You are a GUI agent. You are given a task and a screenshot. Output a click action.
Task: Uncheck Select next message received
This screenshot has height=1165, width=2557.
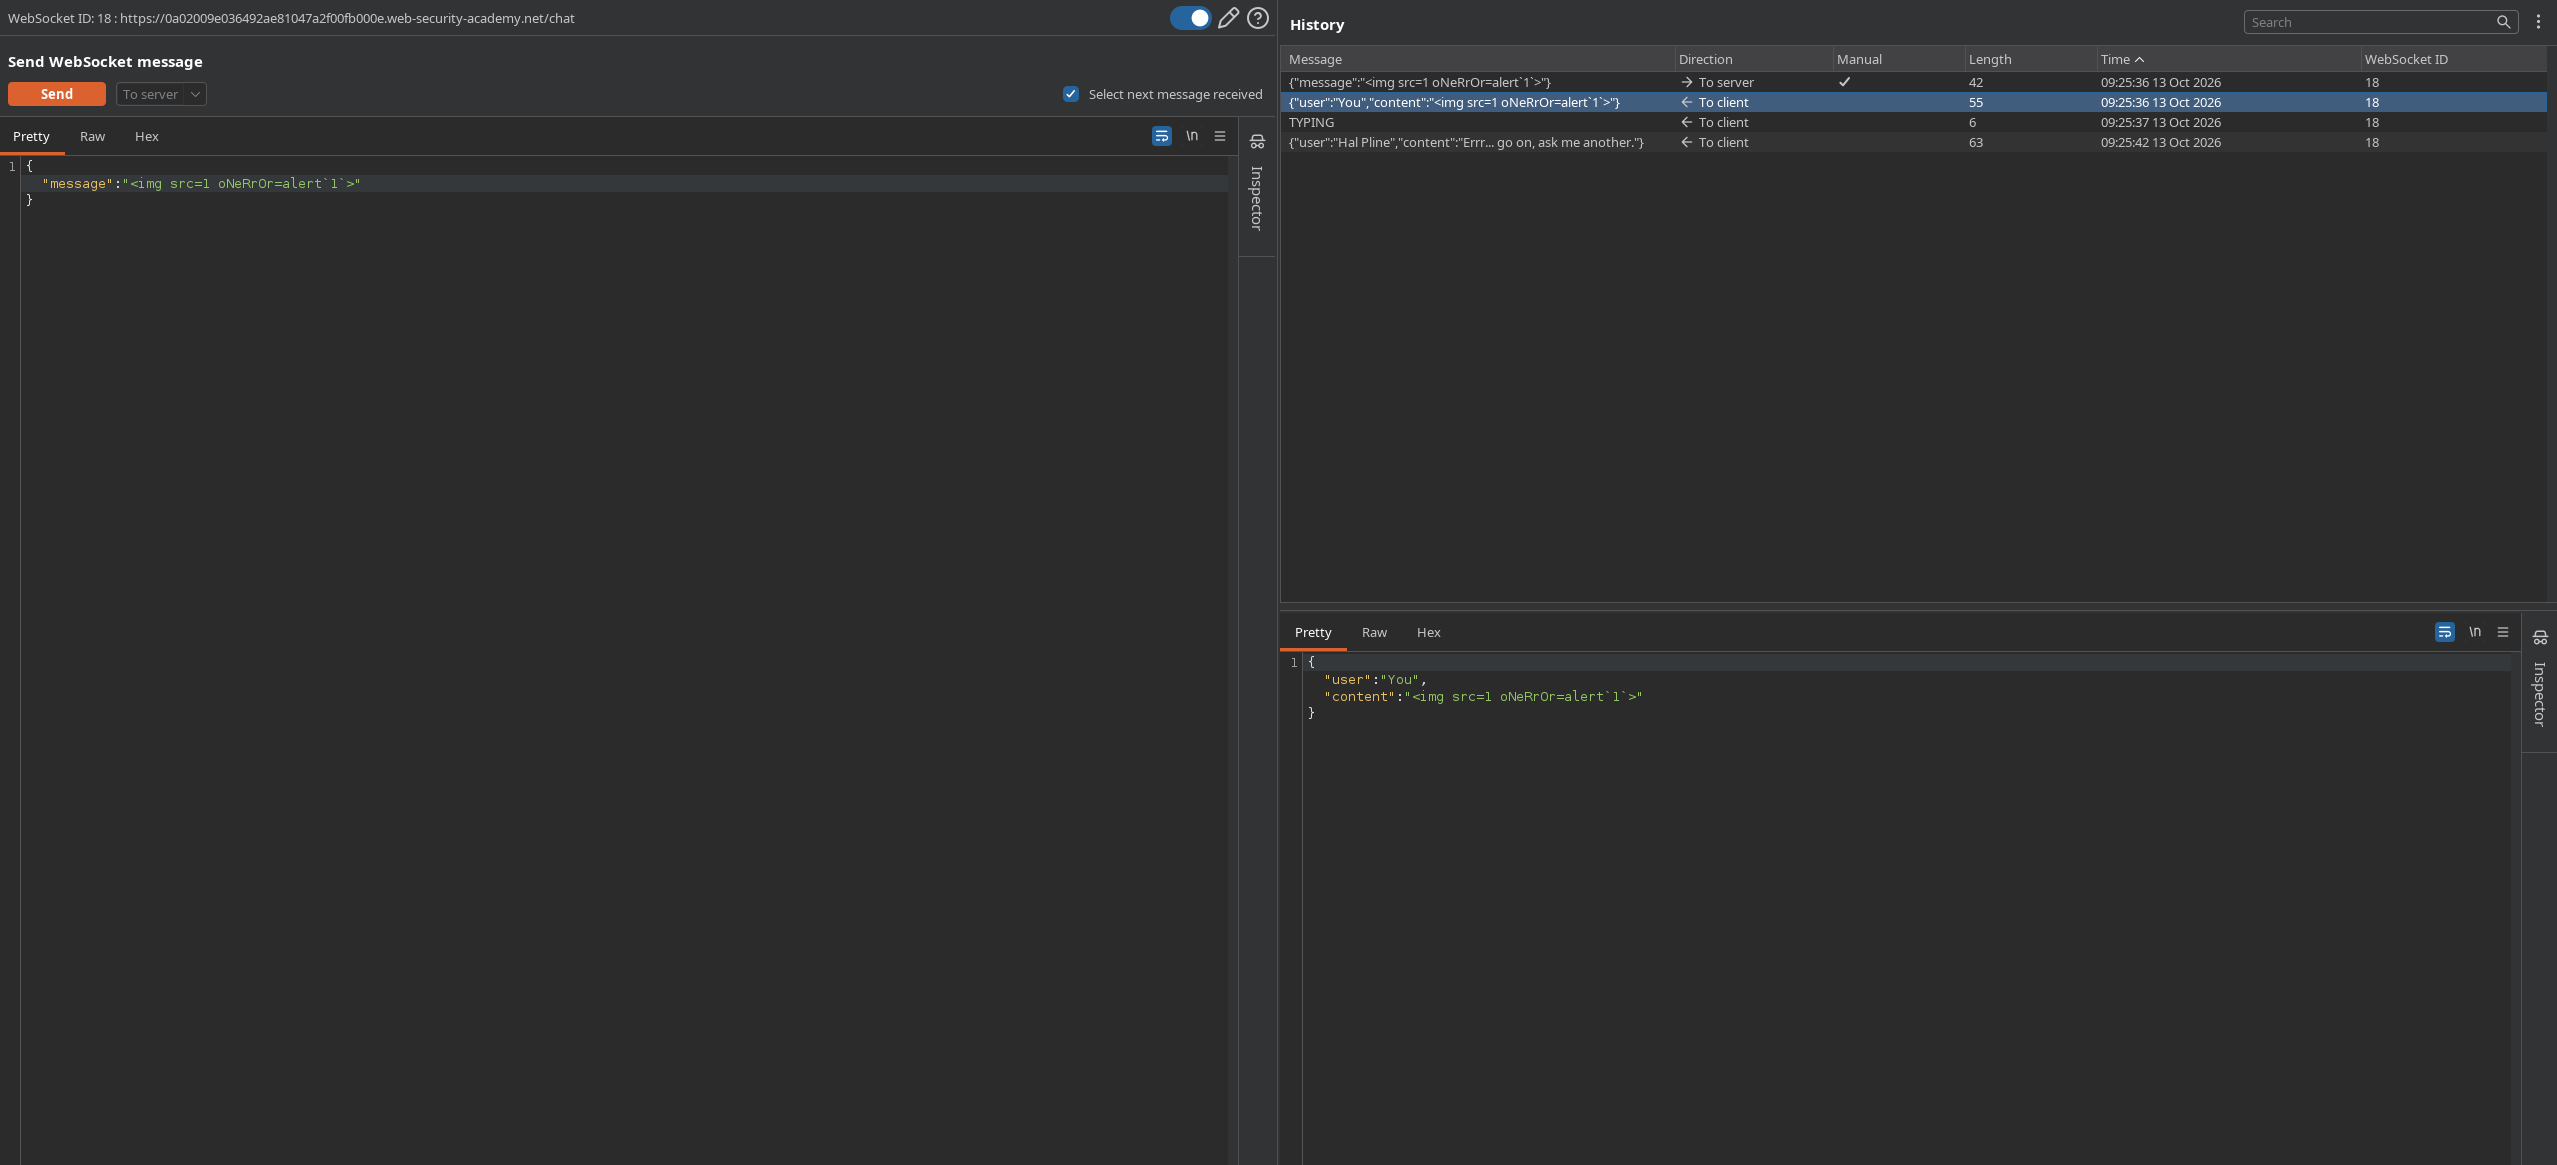1071,94
